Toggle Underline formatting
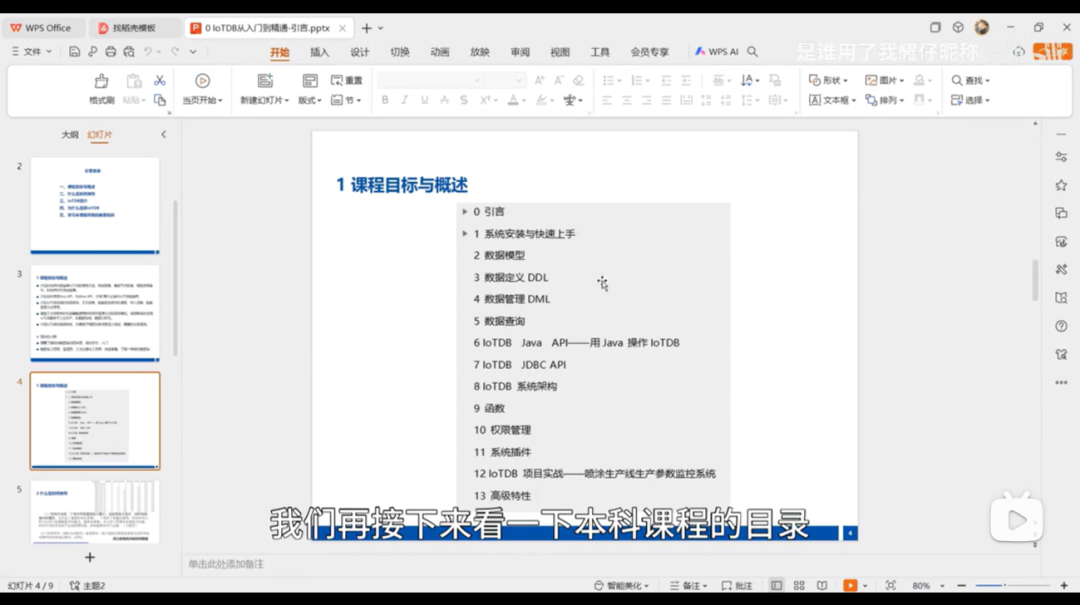This screenshot has width=1080, height=605. coord(424,101)
